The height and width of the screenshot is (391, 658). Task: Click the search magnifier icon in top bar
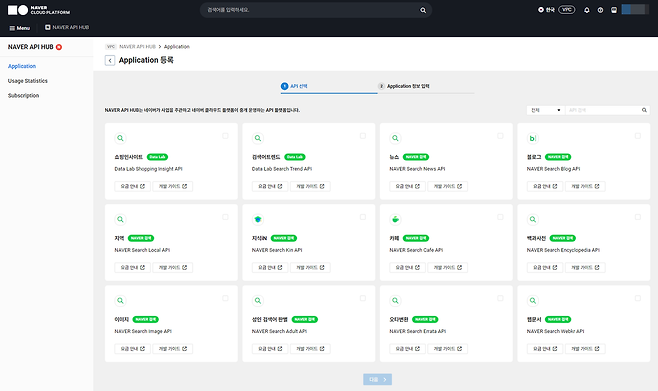423,10
